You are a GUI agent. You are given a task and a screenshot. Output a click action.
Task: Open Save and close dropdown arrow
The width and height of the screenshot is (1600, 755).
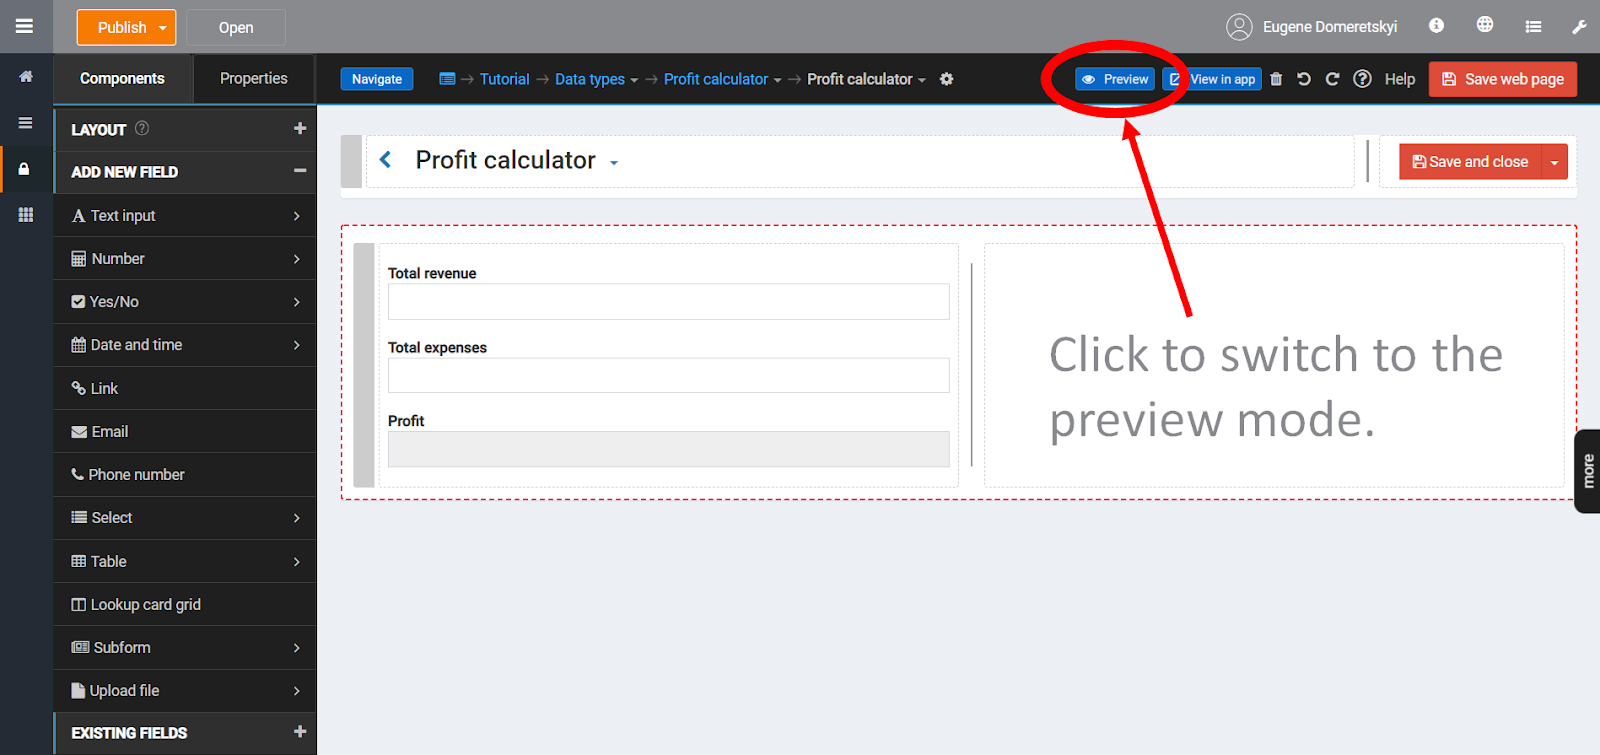(x=1554, y=162)
